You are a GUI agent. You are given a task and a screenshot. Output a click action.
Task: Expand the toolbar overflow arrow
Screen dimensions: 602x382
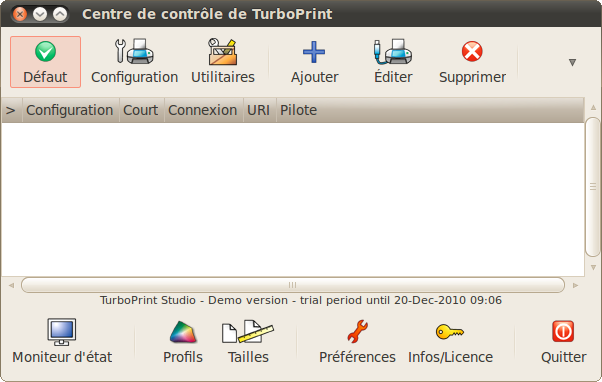pos(572,63)
